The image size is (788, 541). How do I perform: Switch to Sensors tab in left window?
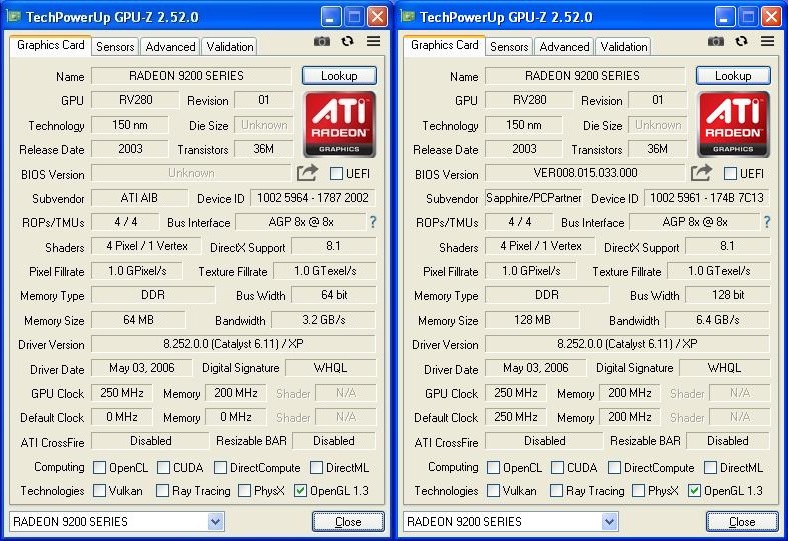(115, 47)
